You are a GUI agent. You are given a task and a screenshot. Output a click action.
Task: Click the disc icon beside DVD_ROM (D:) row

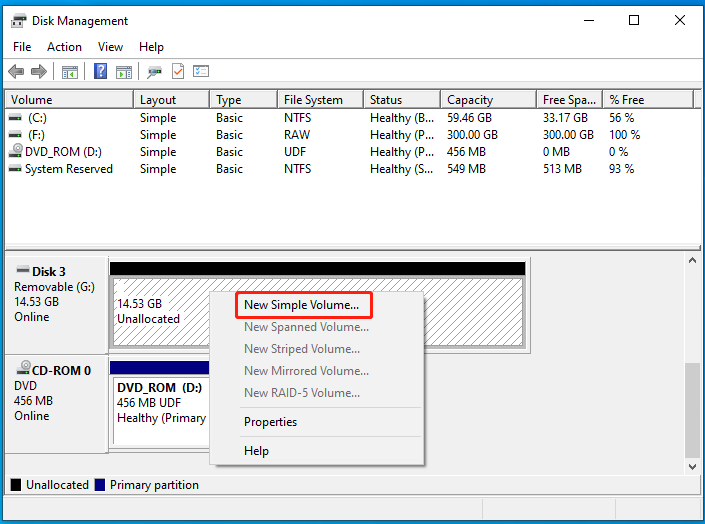pyautogui.click(x=16, y=151)
